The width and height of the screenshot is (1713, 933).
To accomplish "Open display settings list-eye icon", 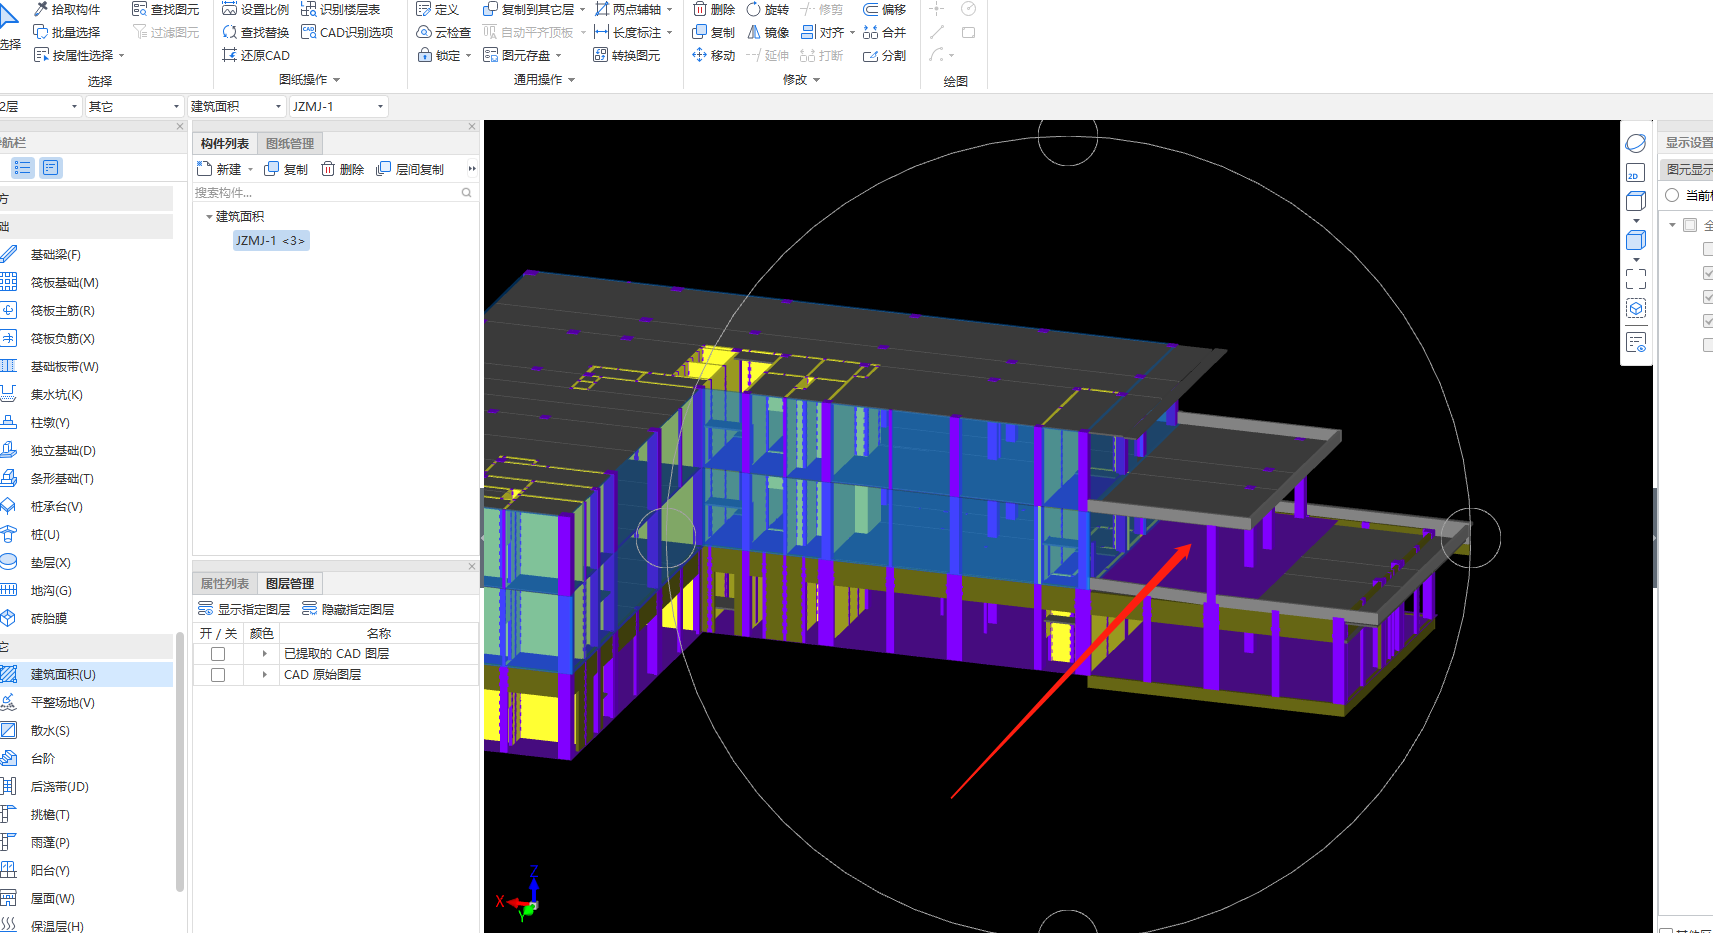I will [1636, 343].
